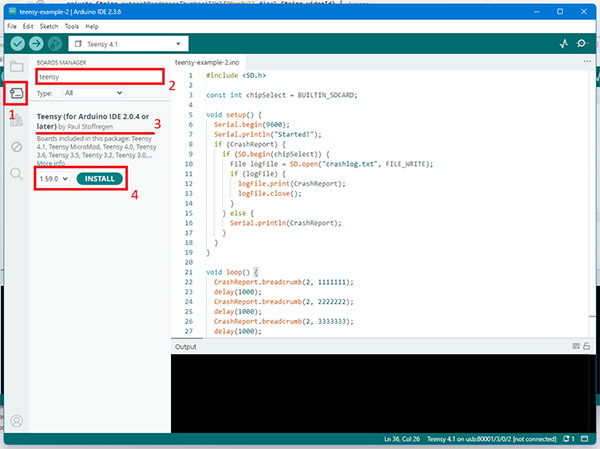The width and height of the screenshot is (600, 449).
Task: Click the account profile icon
Action: (16, 421)
